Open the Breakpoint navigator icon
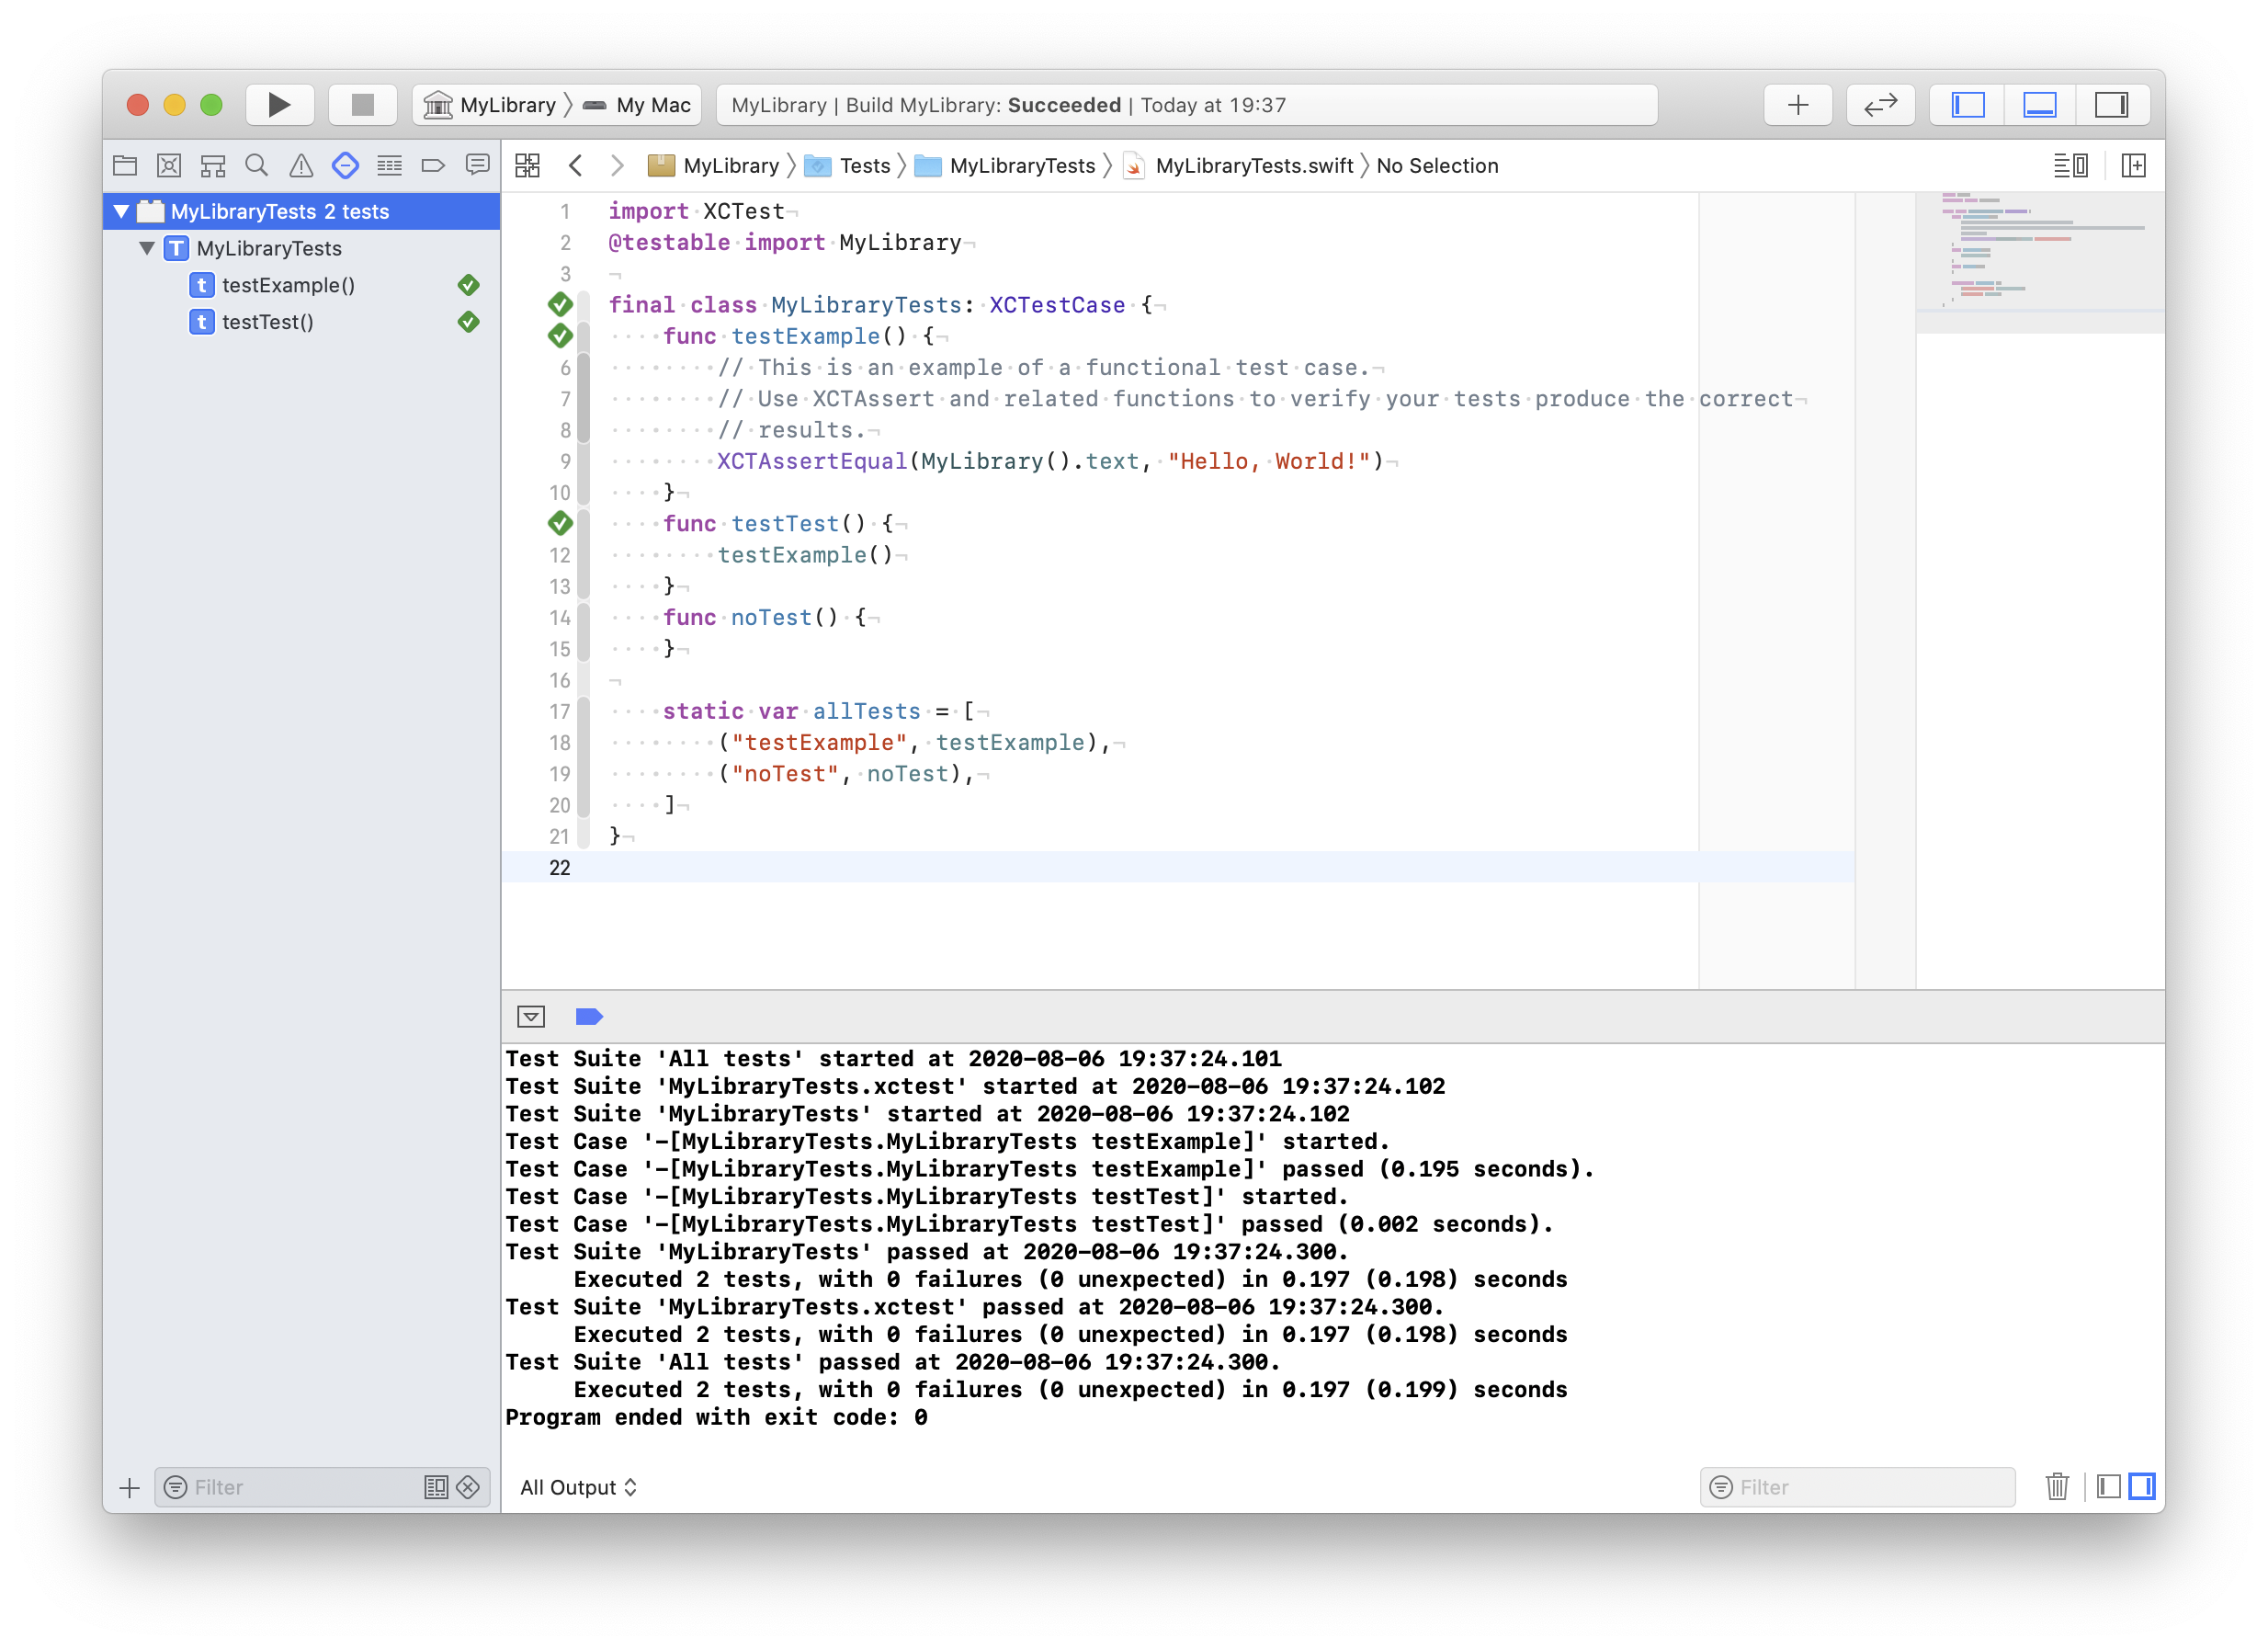Image resolution: width=2268 pixels, height=1649 pixels. click(x=433, y=165)
